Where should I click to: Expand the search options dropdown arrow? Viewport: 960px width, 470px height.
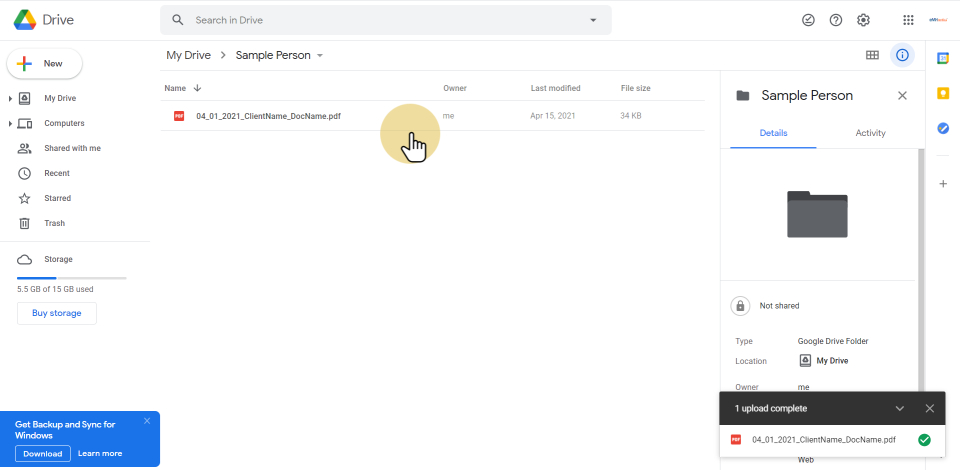coord(593,20)
